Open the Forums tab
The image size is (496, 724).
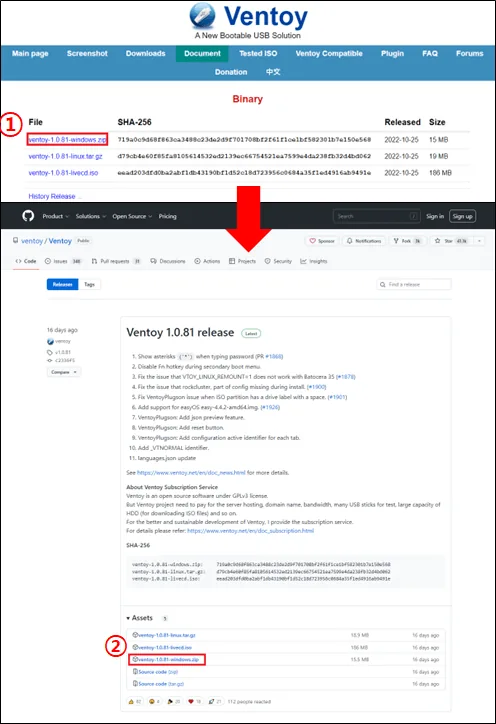click(x=470, y=54)
